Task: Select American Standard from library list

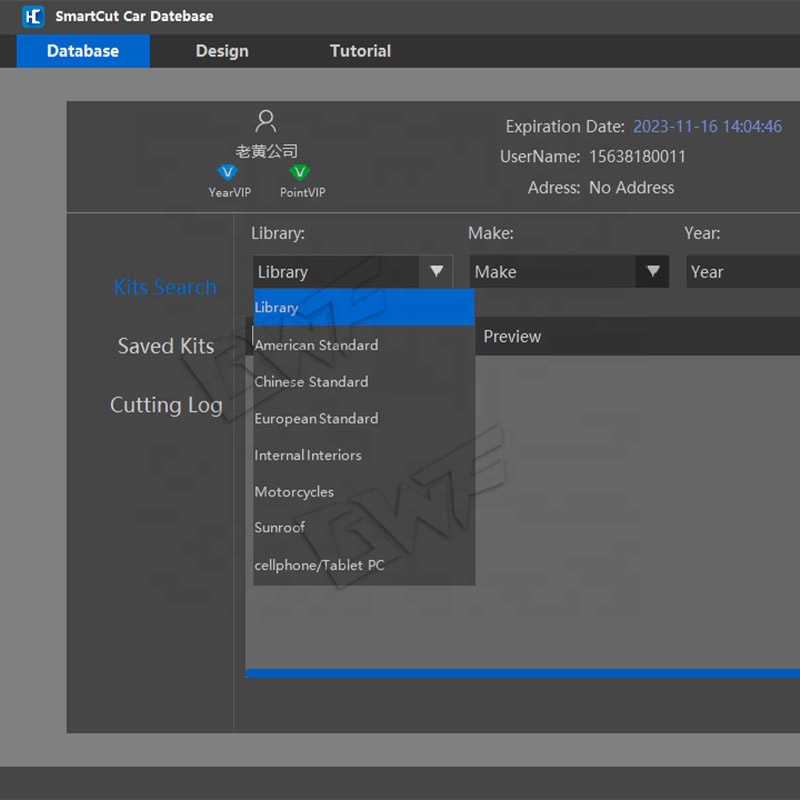Action: (317, 345)
